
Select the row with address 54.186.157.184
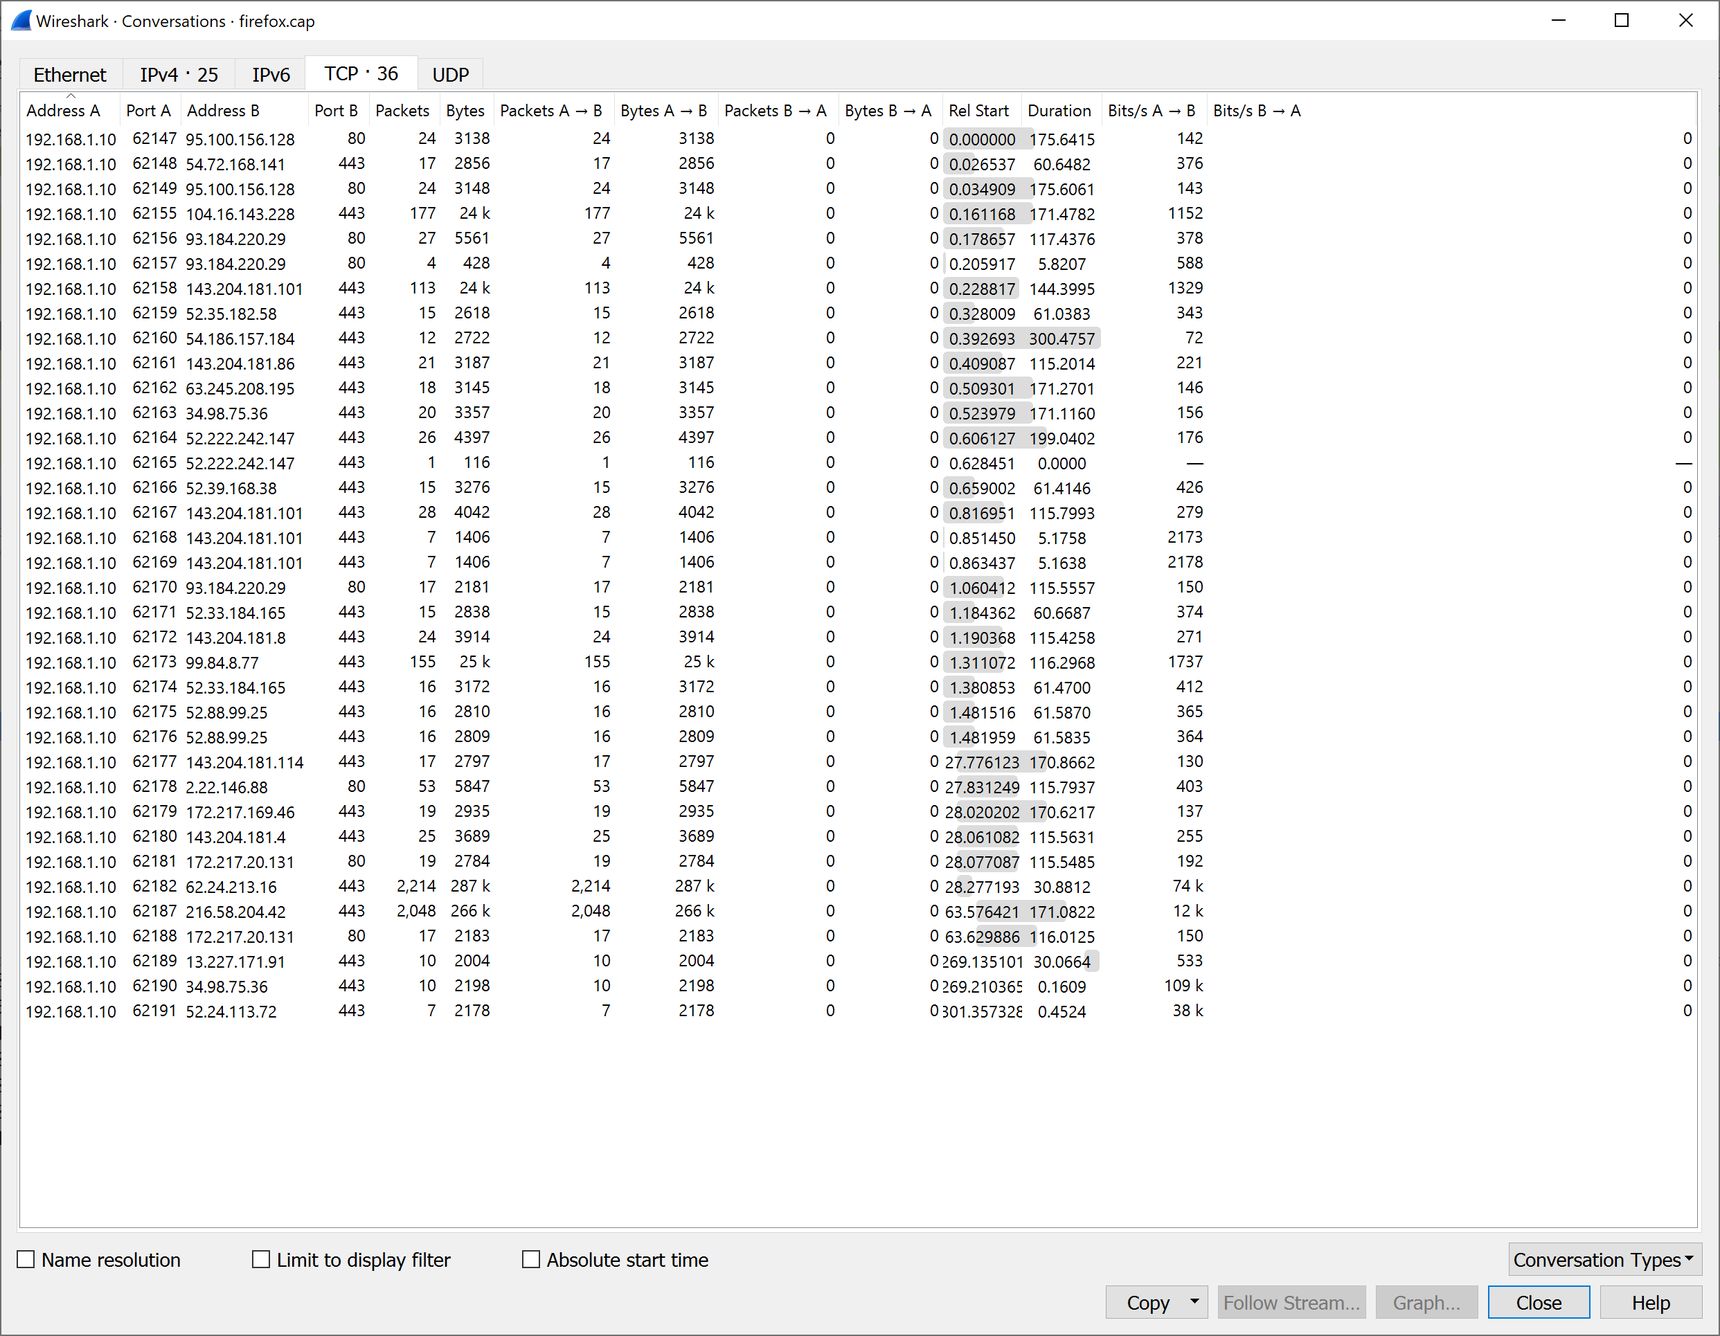coord(858,338)
